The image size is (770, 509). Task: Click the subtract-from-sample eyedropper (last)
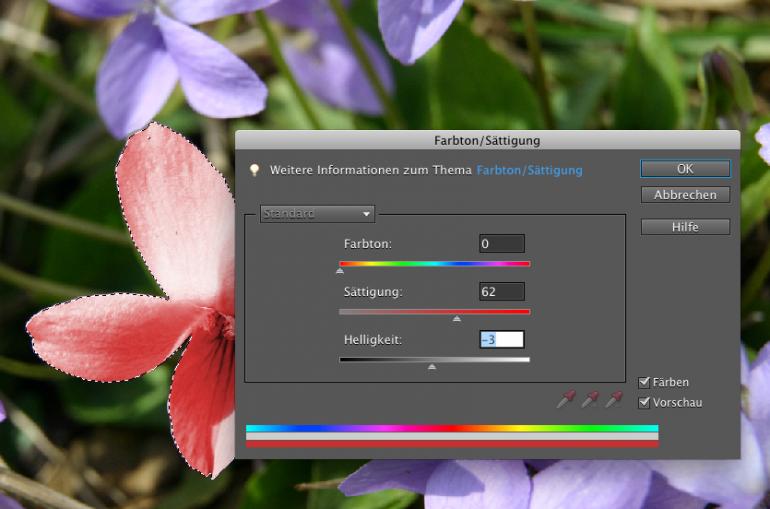pos(614,399)
